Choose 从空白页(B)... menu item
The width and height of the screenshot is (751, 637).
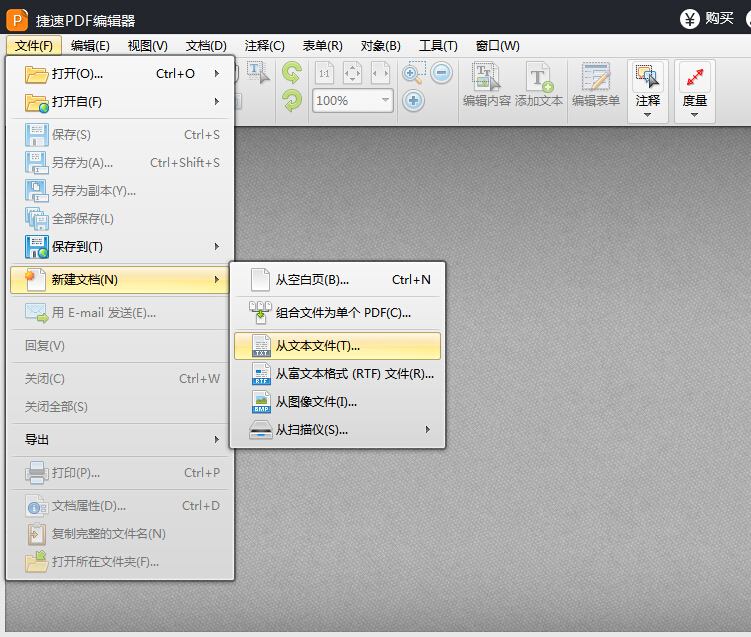pyautogui.click(x=337, y=280)
